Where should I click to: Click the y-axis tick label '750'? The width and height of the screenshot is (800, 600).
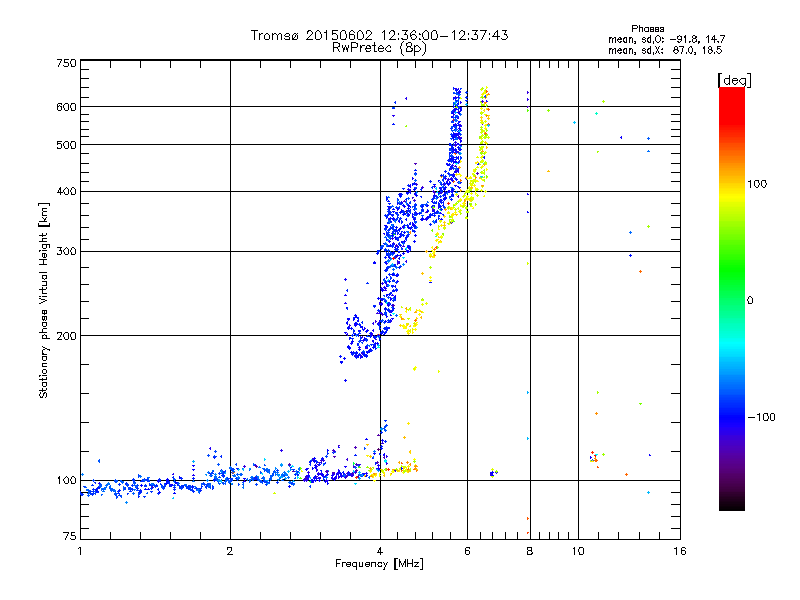(66, 63)
